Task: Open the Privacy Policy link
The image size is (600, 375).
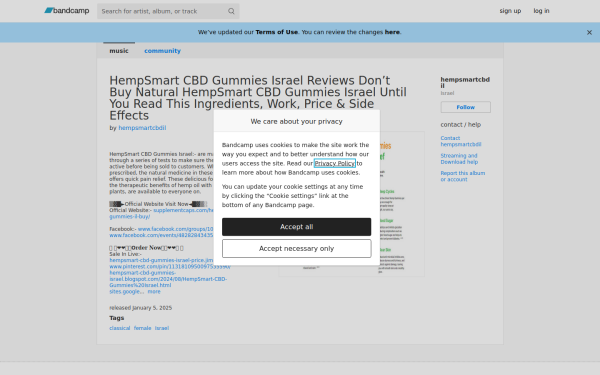Action: [x=335, y=163]
